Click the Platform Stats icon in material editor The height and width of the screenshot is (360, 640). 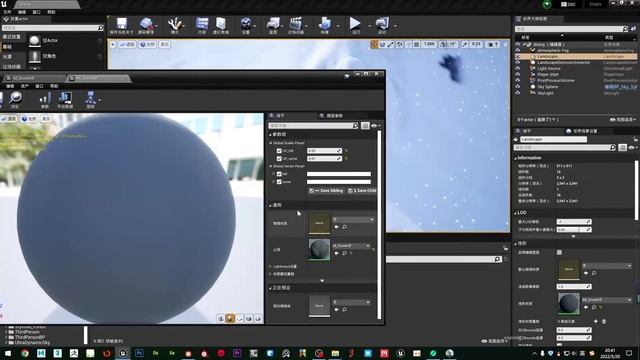click(x=65, y=100)
